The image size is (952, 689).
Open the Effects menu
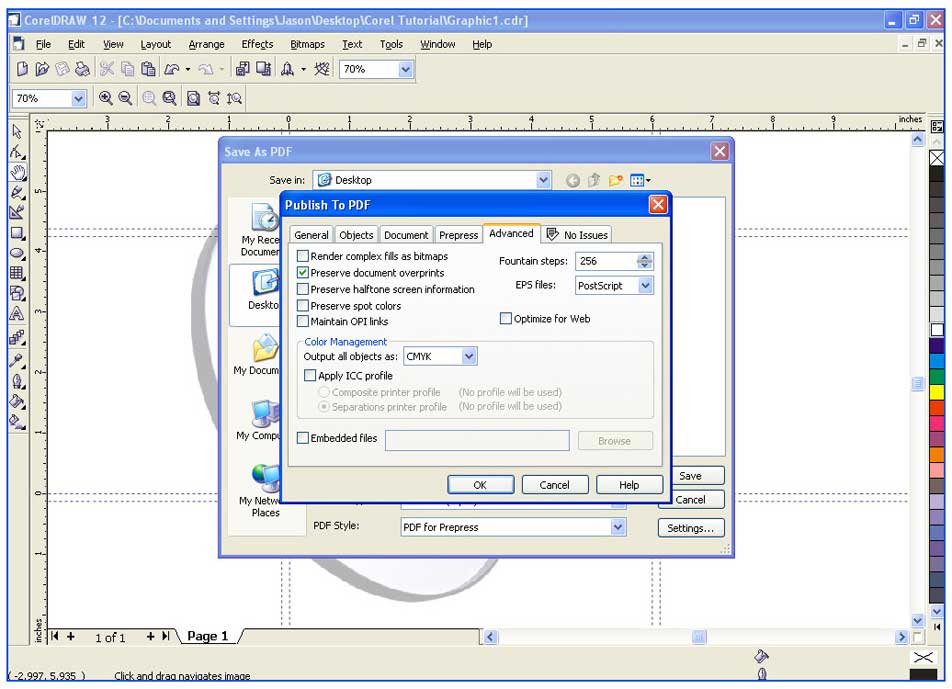click(257, 44)
